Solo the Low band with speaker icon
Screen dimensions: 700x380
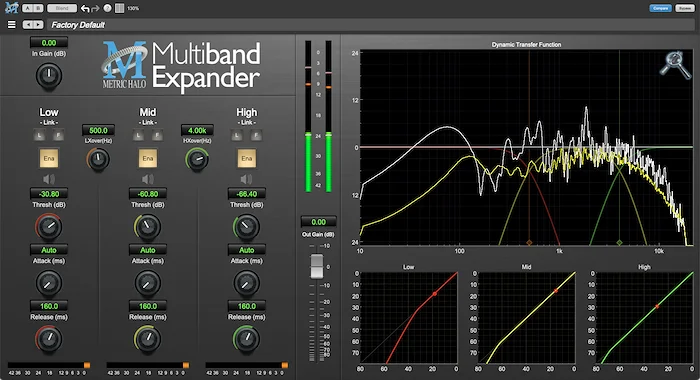click(49, 179)
